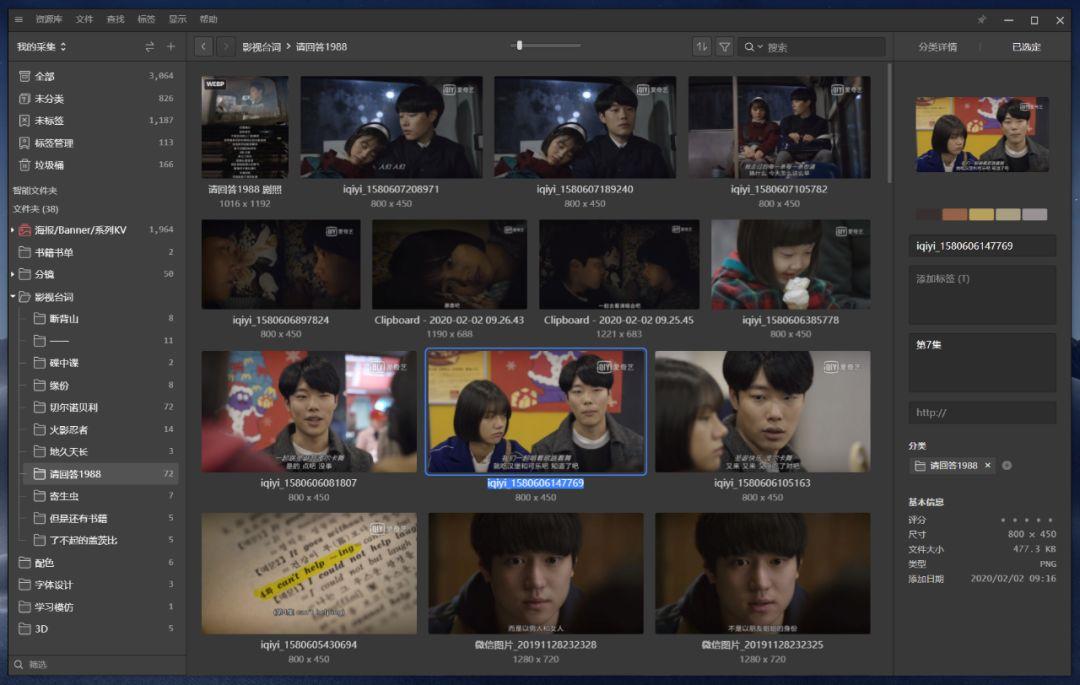Click 影视台词 in the breadcrumb
The height and width of the screenshot is (685, 1080).
[x=262, y=47]
